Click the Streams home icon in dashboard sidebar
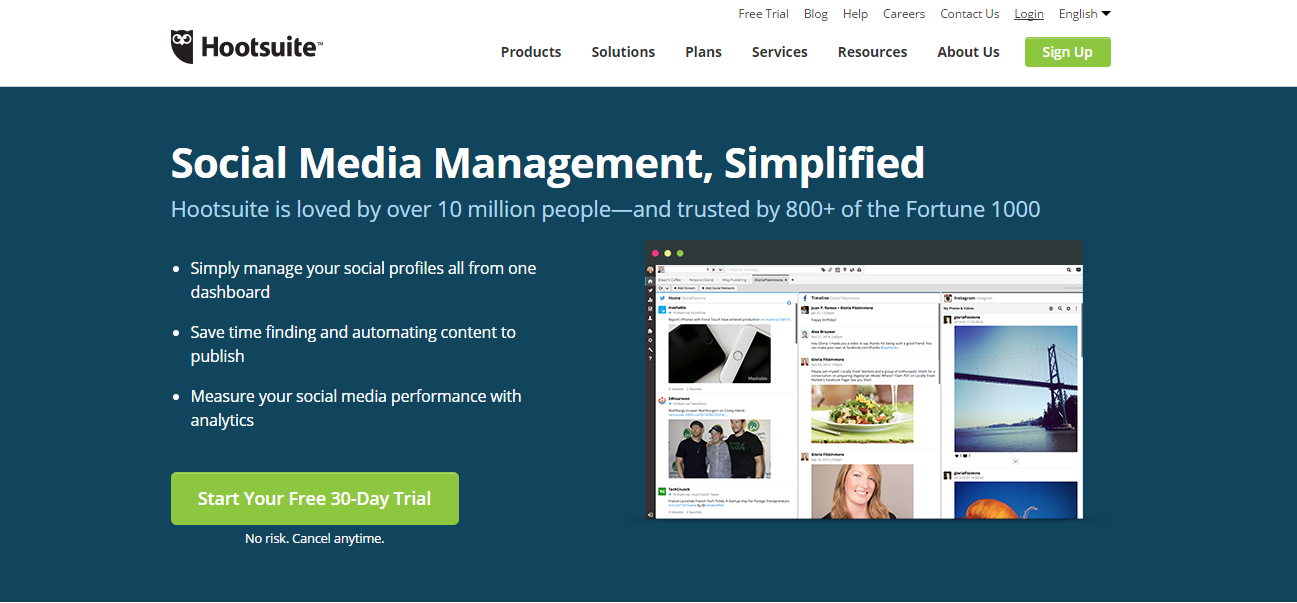Viewport: 1297px width, 603px height. (x=650, y=281)
